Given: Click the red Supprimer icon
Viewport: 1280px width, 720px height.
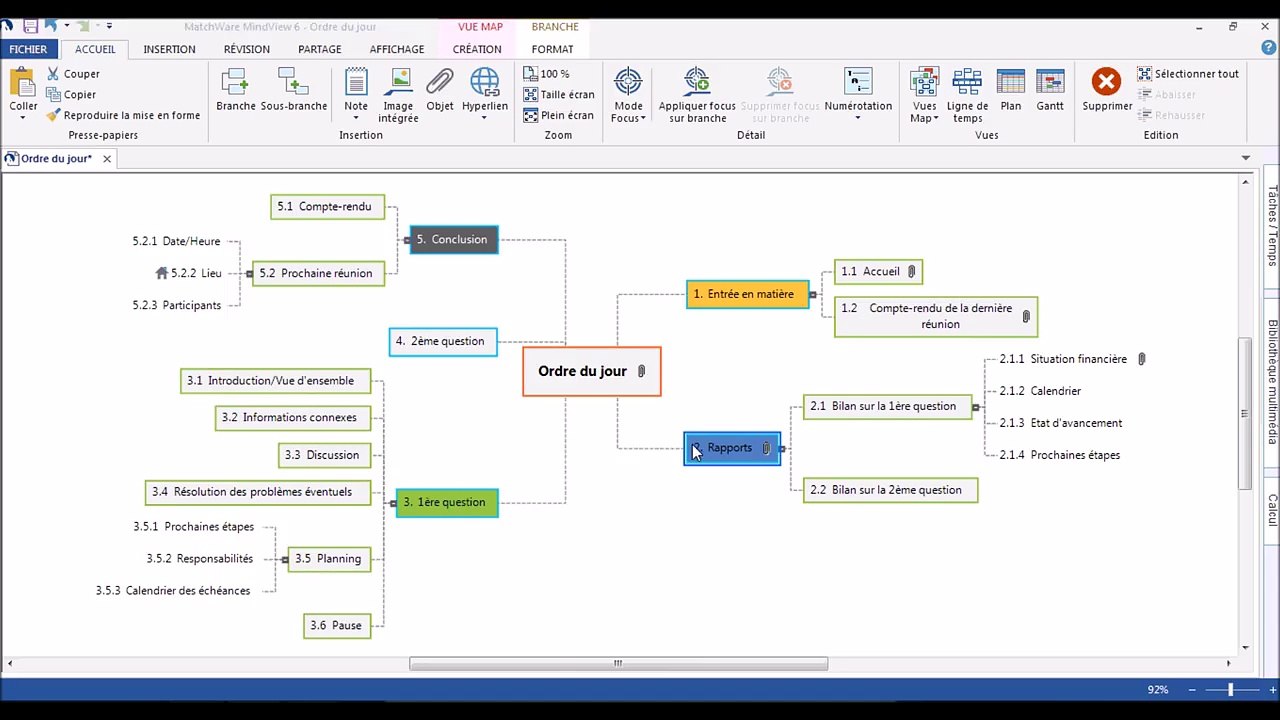Looking at the screenshot, I should click(x=1106, y=82).
